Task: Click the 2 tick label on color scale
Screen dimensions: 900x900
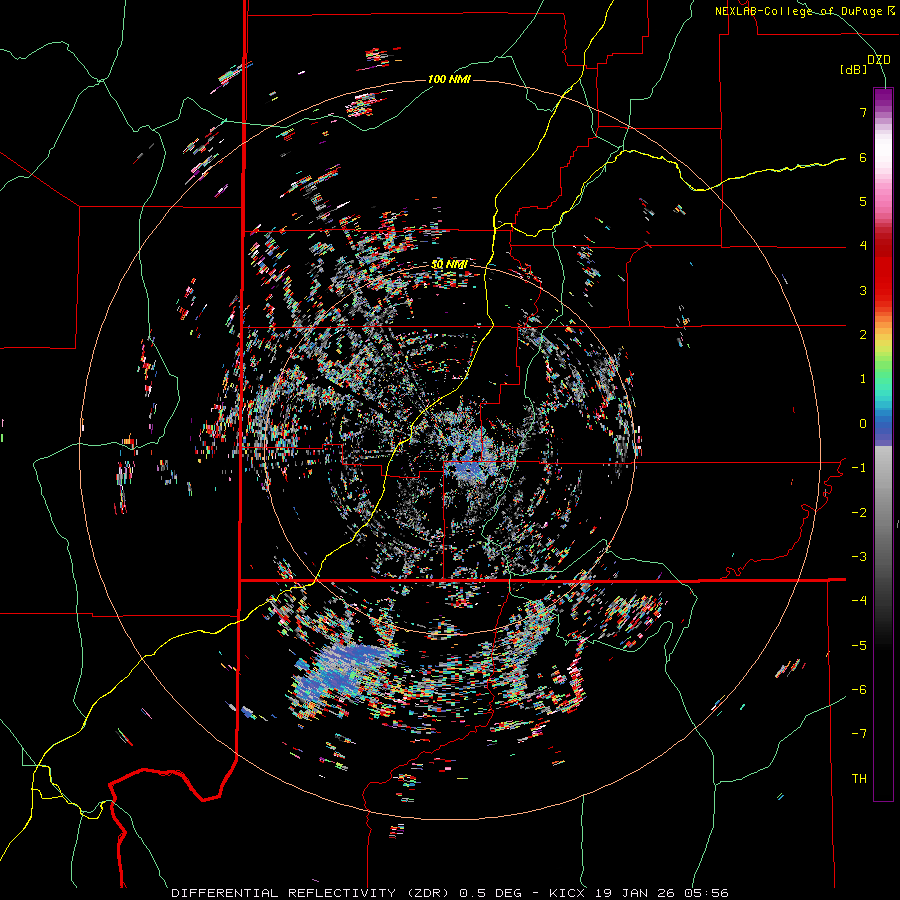Action: tap(863, 335)
